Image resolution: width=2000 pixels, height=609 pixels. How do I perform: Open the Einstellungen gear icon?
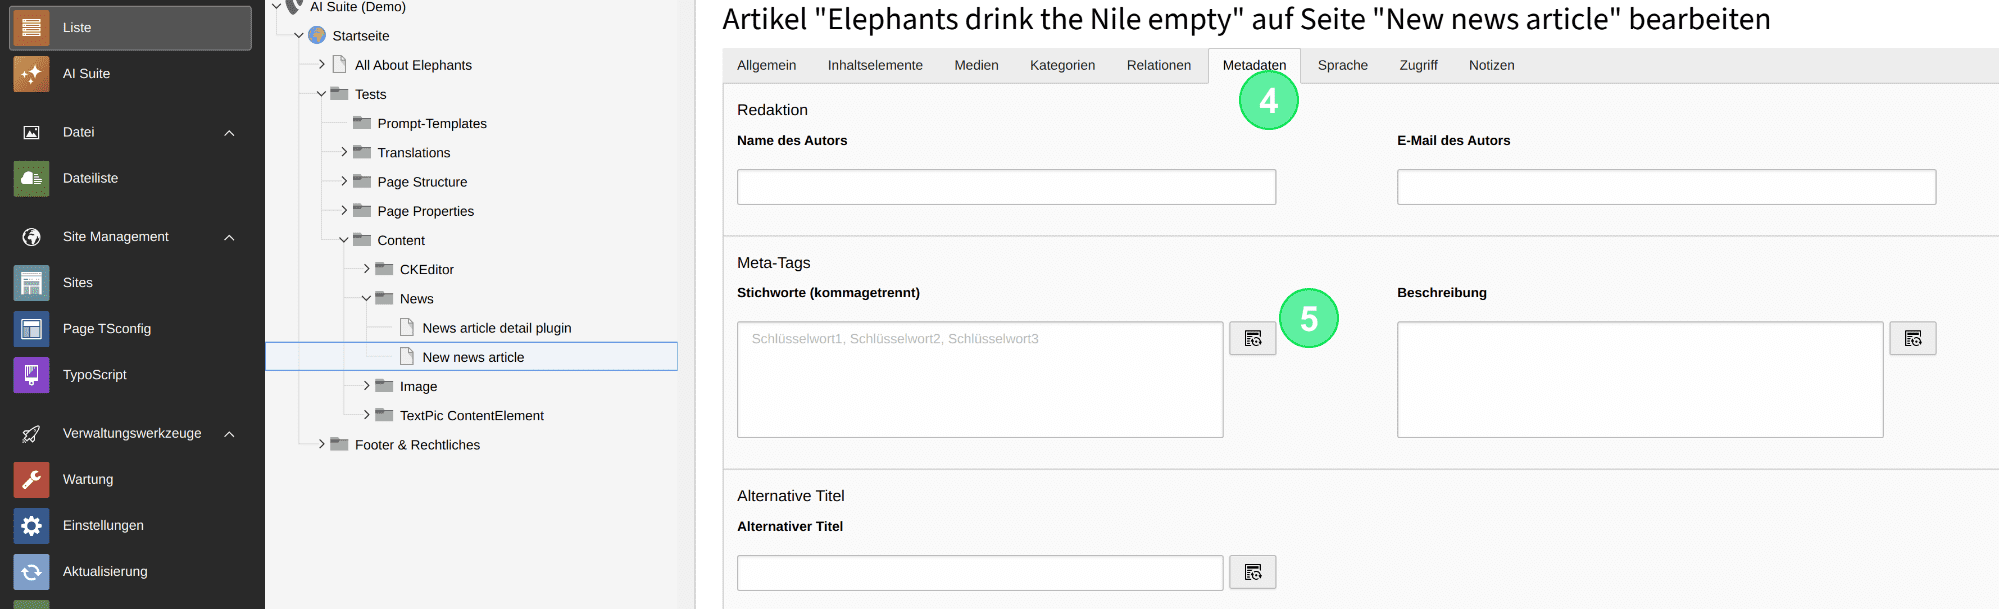click(x=31, y=526)
